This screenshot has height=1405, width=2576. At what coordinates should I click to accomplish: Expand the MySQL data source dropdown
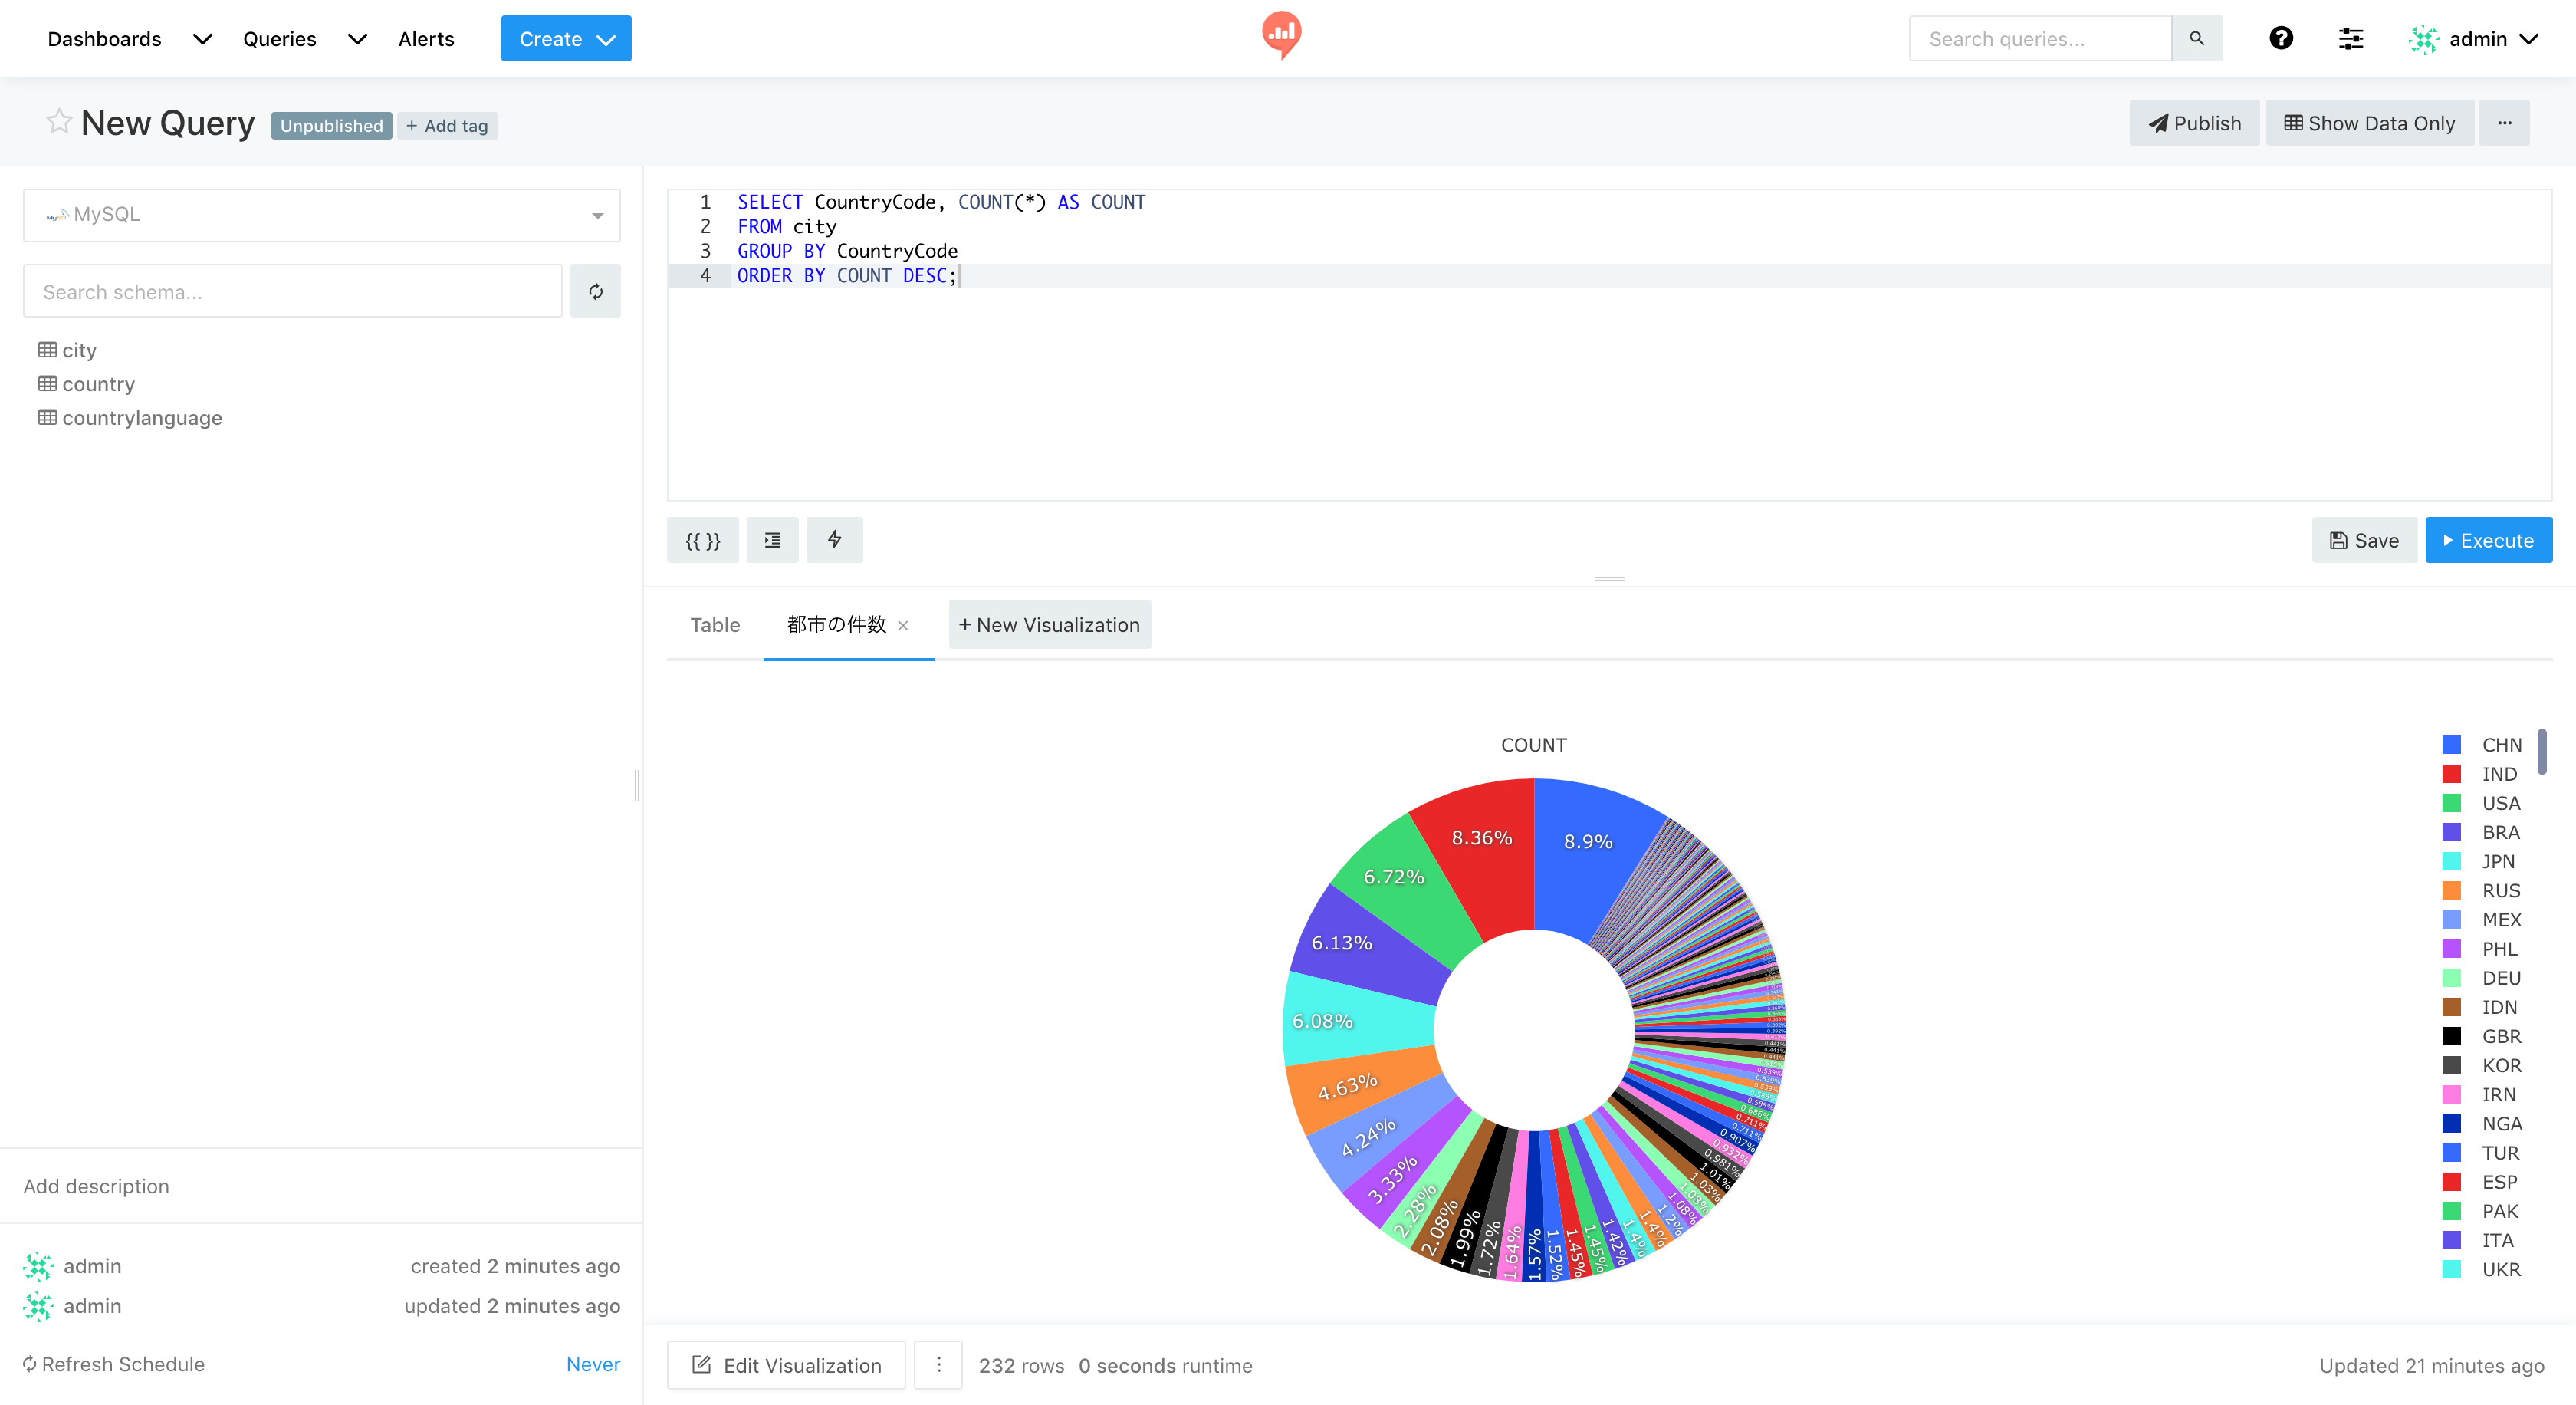[321, 215]
